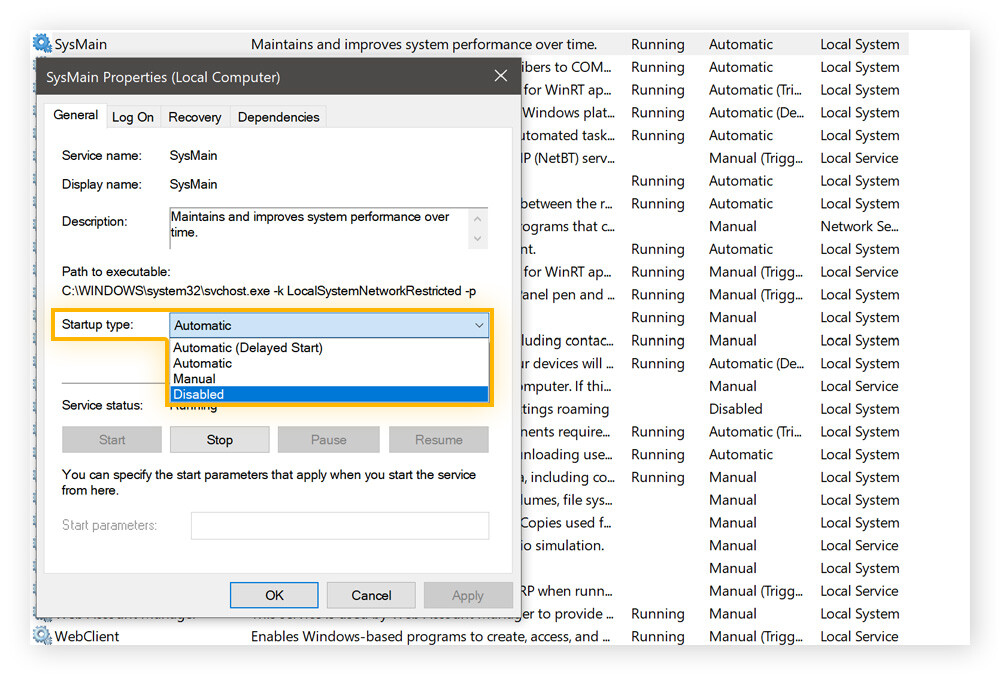Viewport: 1000px width, 675px height.
Task: Click the WebClient gear icon at the bottom
Action: point(41,636)
